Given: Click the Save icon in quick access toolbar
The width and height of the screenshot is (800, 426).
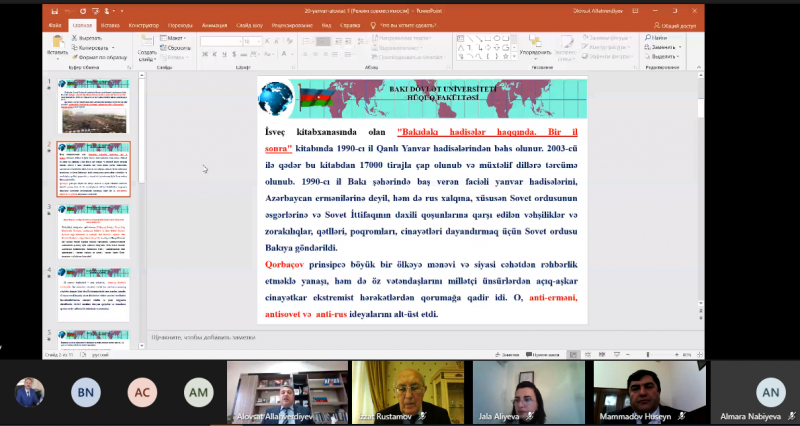Looking at the screenshot, I should (x=55, y=10).
